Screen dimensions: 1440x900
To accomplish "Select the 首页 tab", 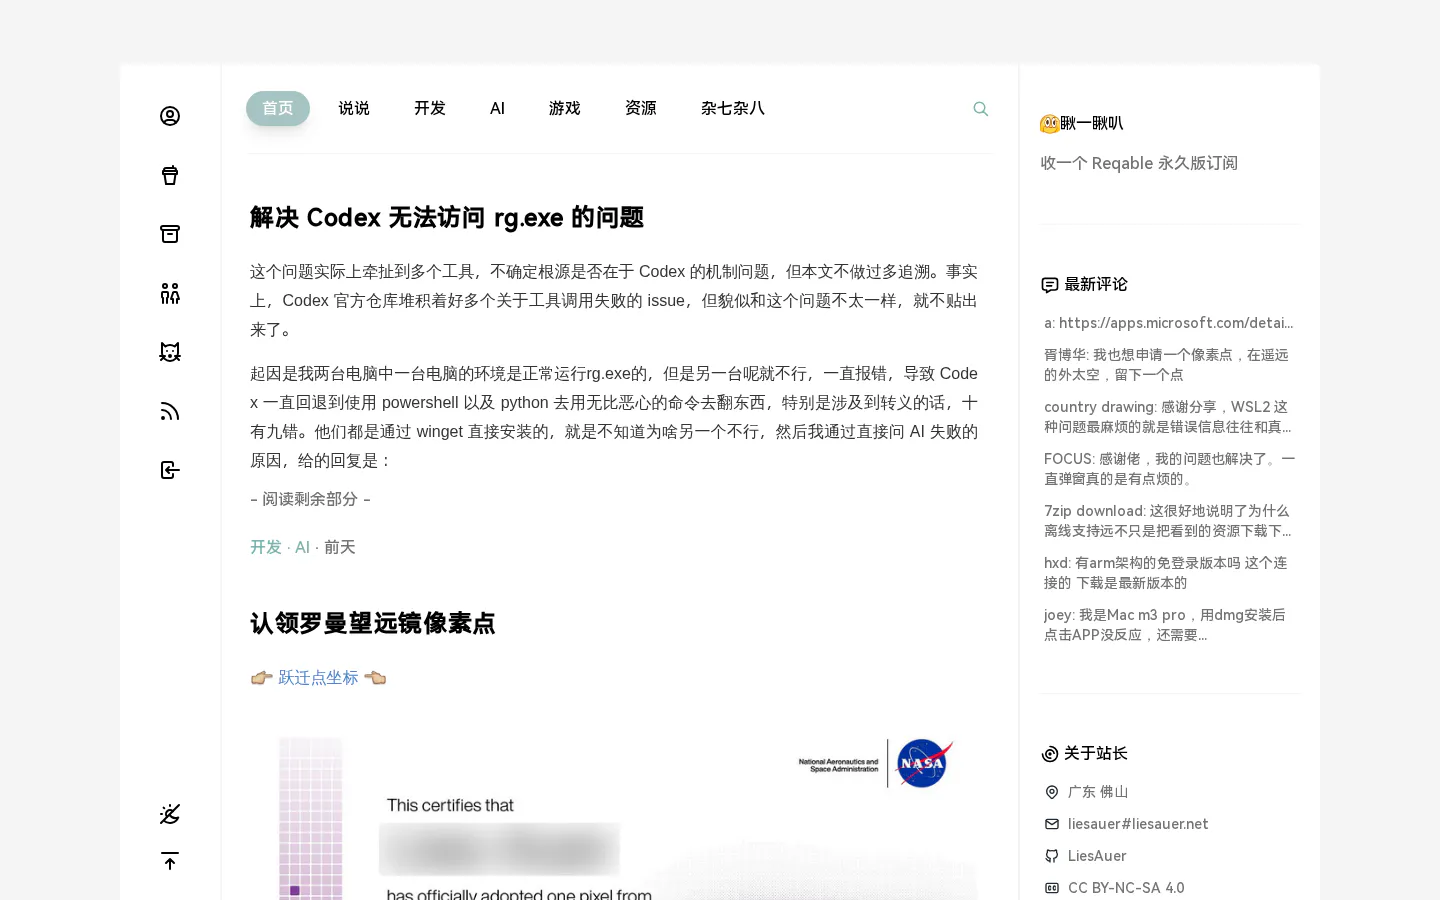I will click(278, 108).
